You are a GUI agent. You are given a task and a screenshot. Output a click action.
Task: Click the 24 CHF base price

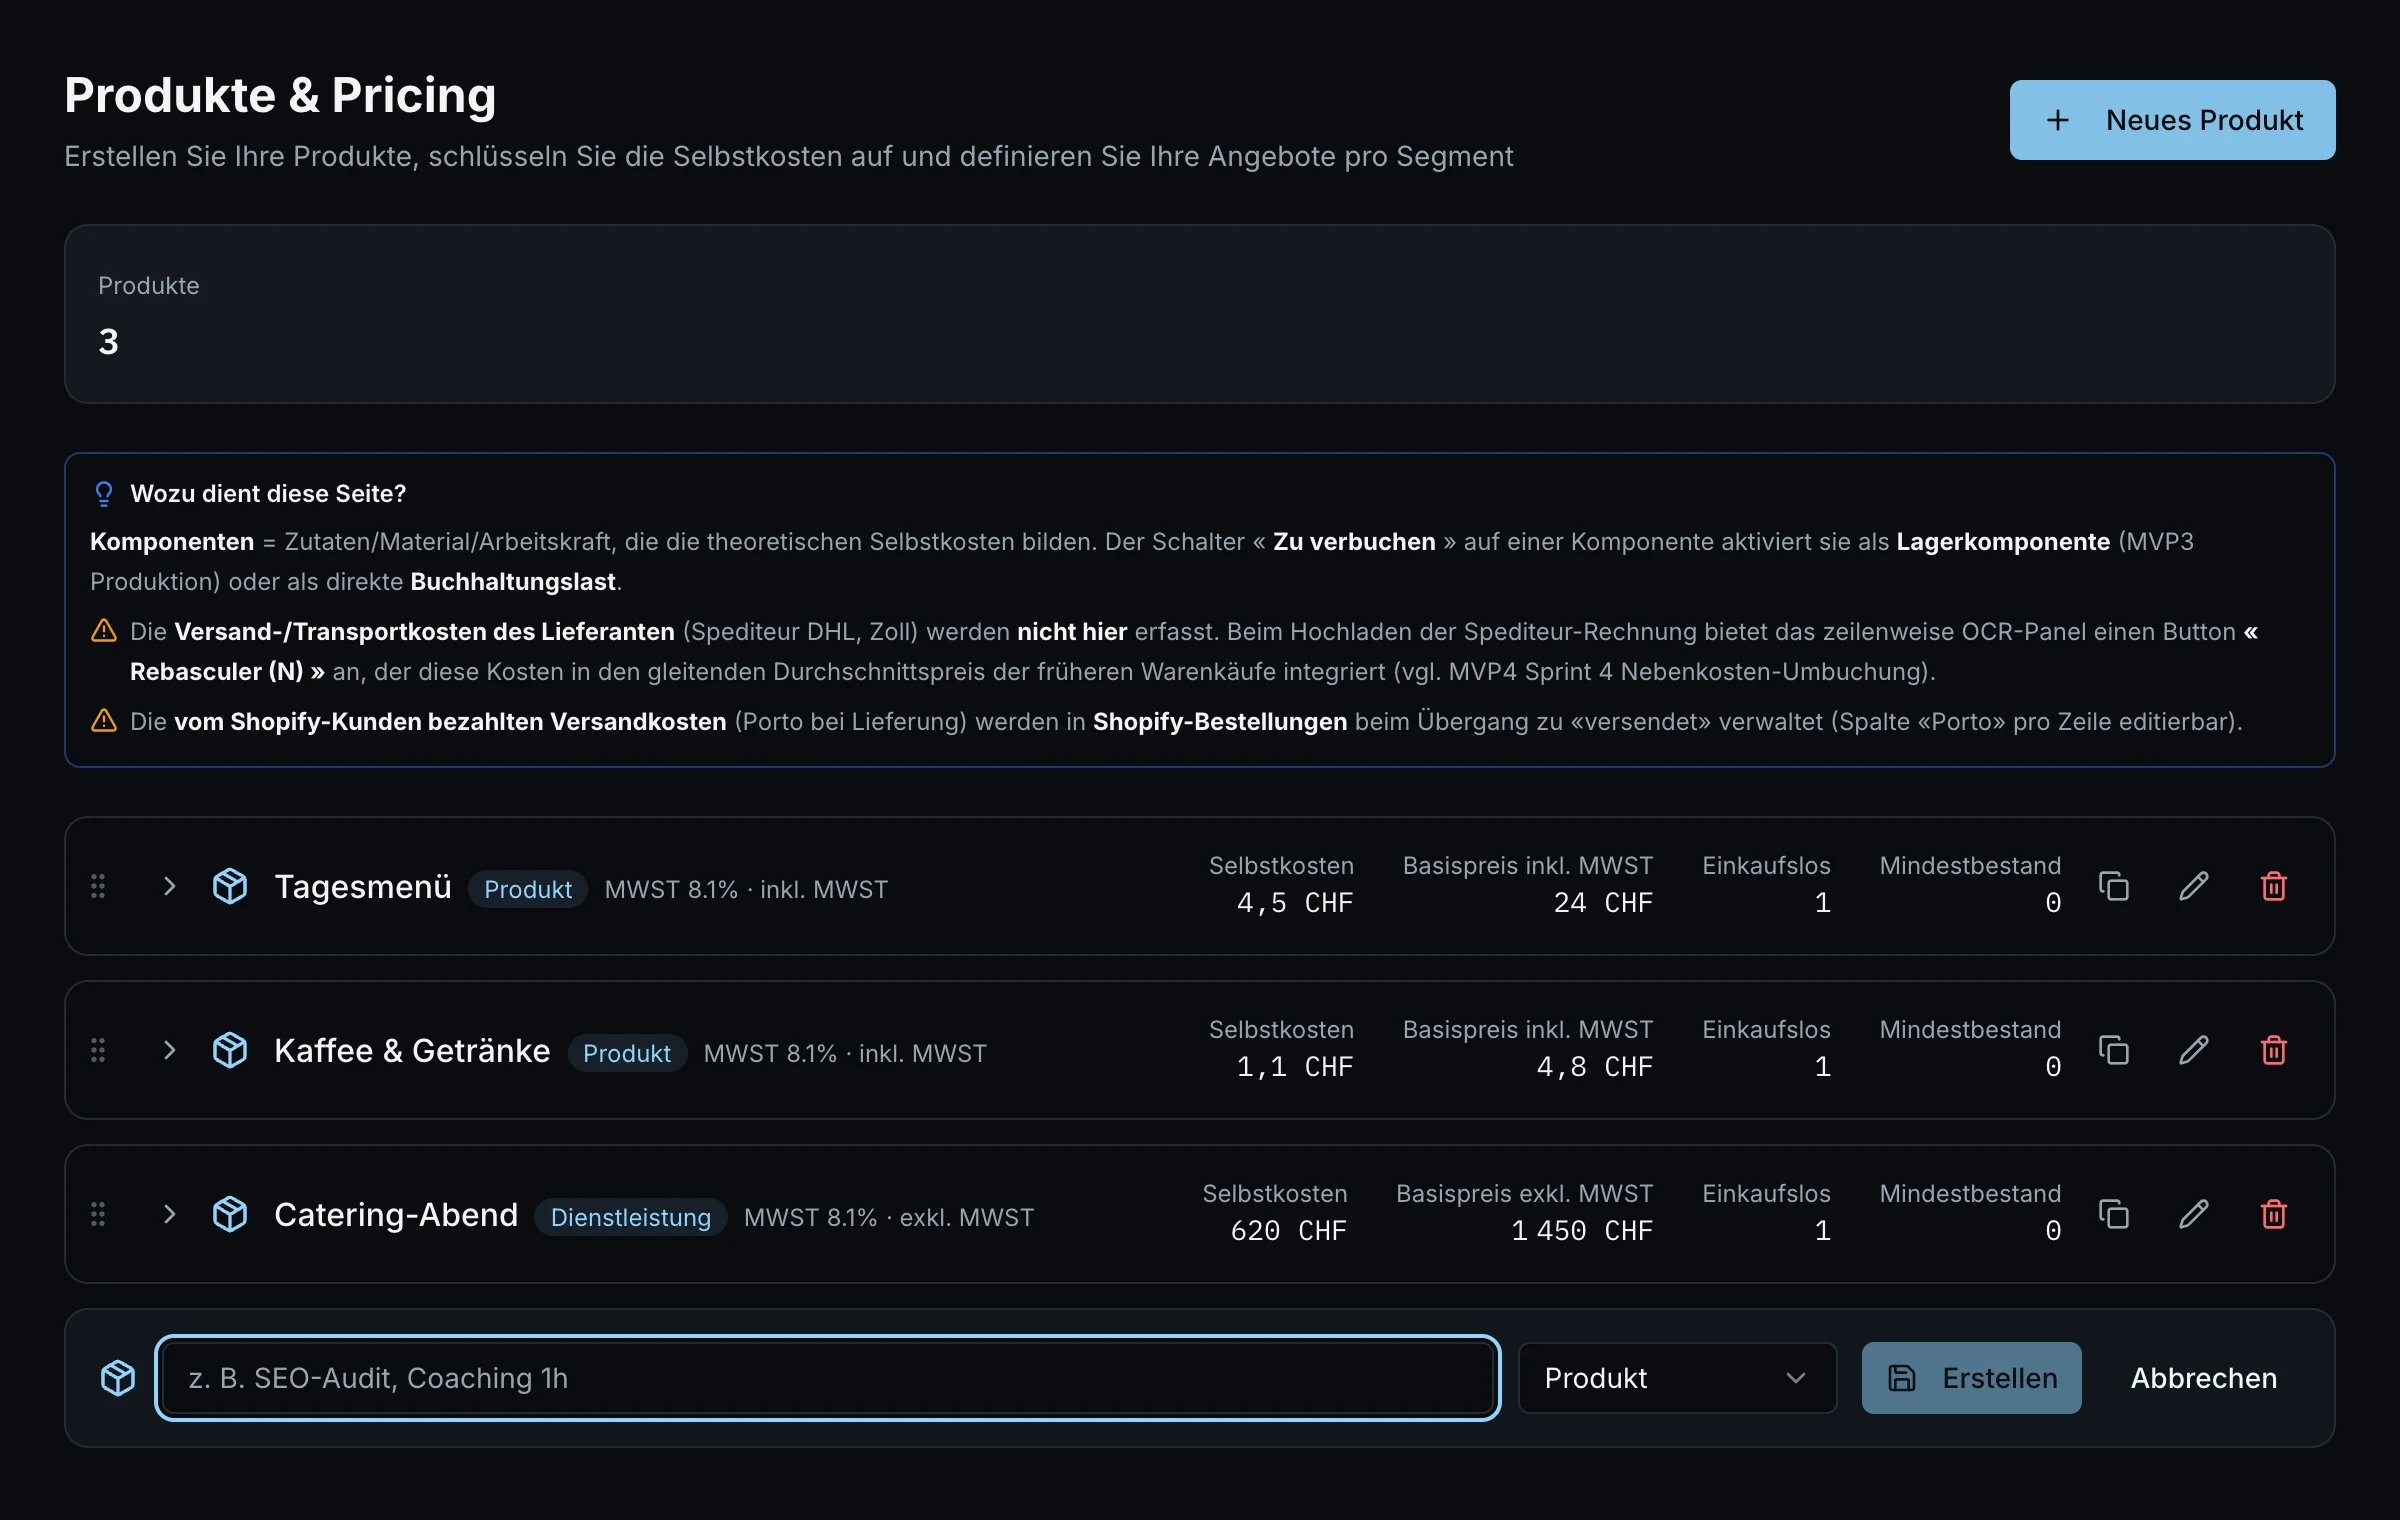pyautogui.click(x=1603, y=903)
